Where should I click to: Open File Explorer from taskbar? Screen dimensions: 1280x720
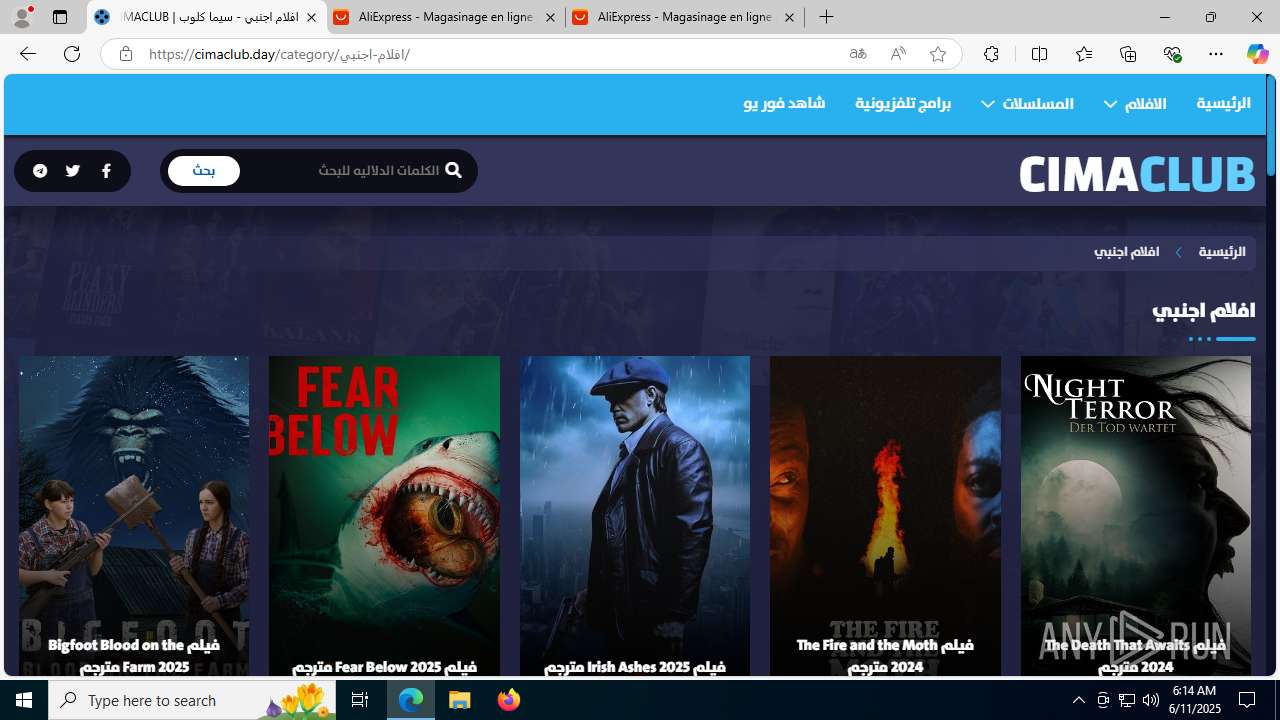click(x=460, y=700)
